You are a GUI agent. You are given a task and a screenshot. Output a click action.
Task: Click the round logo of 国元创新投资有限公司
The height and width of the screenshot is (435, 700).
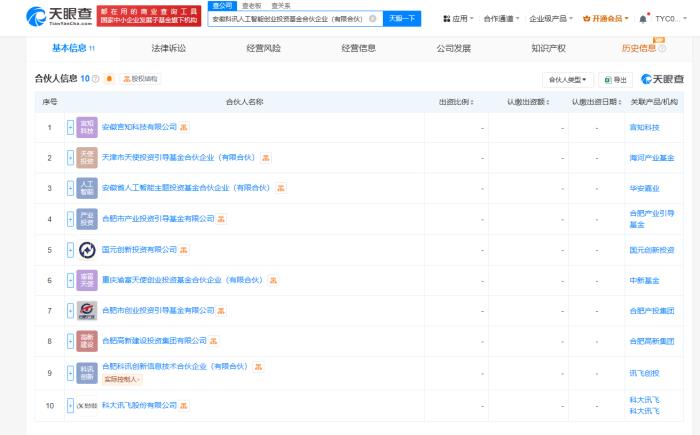pos(87,250)
